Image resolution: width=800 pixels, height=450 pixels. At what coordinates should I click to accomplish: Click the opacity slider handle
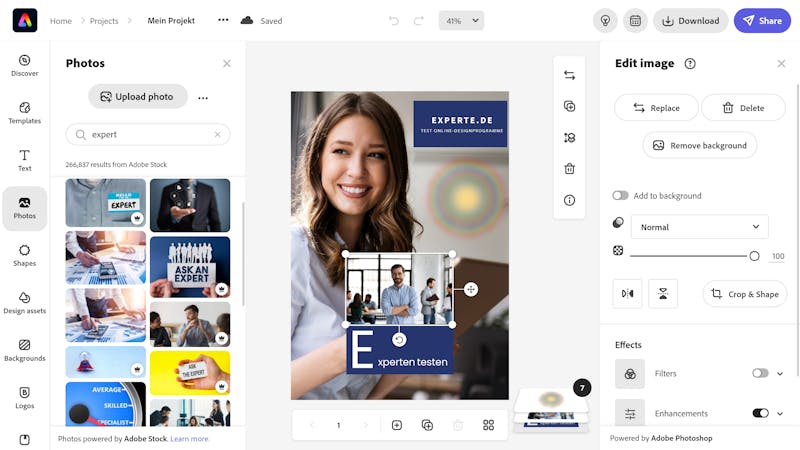tap(754, 256)
